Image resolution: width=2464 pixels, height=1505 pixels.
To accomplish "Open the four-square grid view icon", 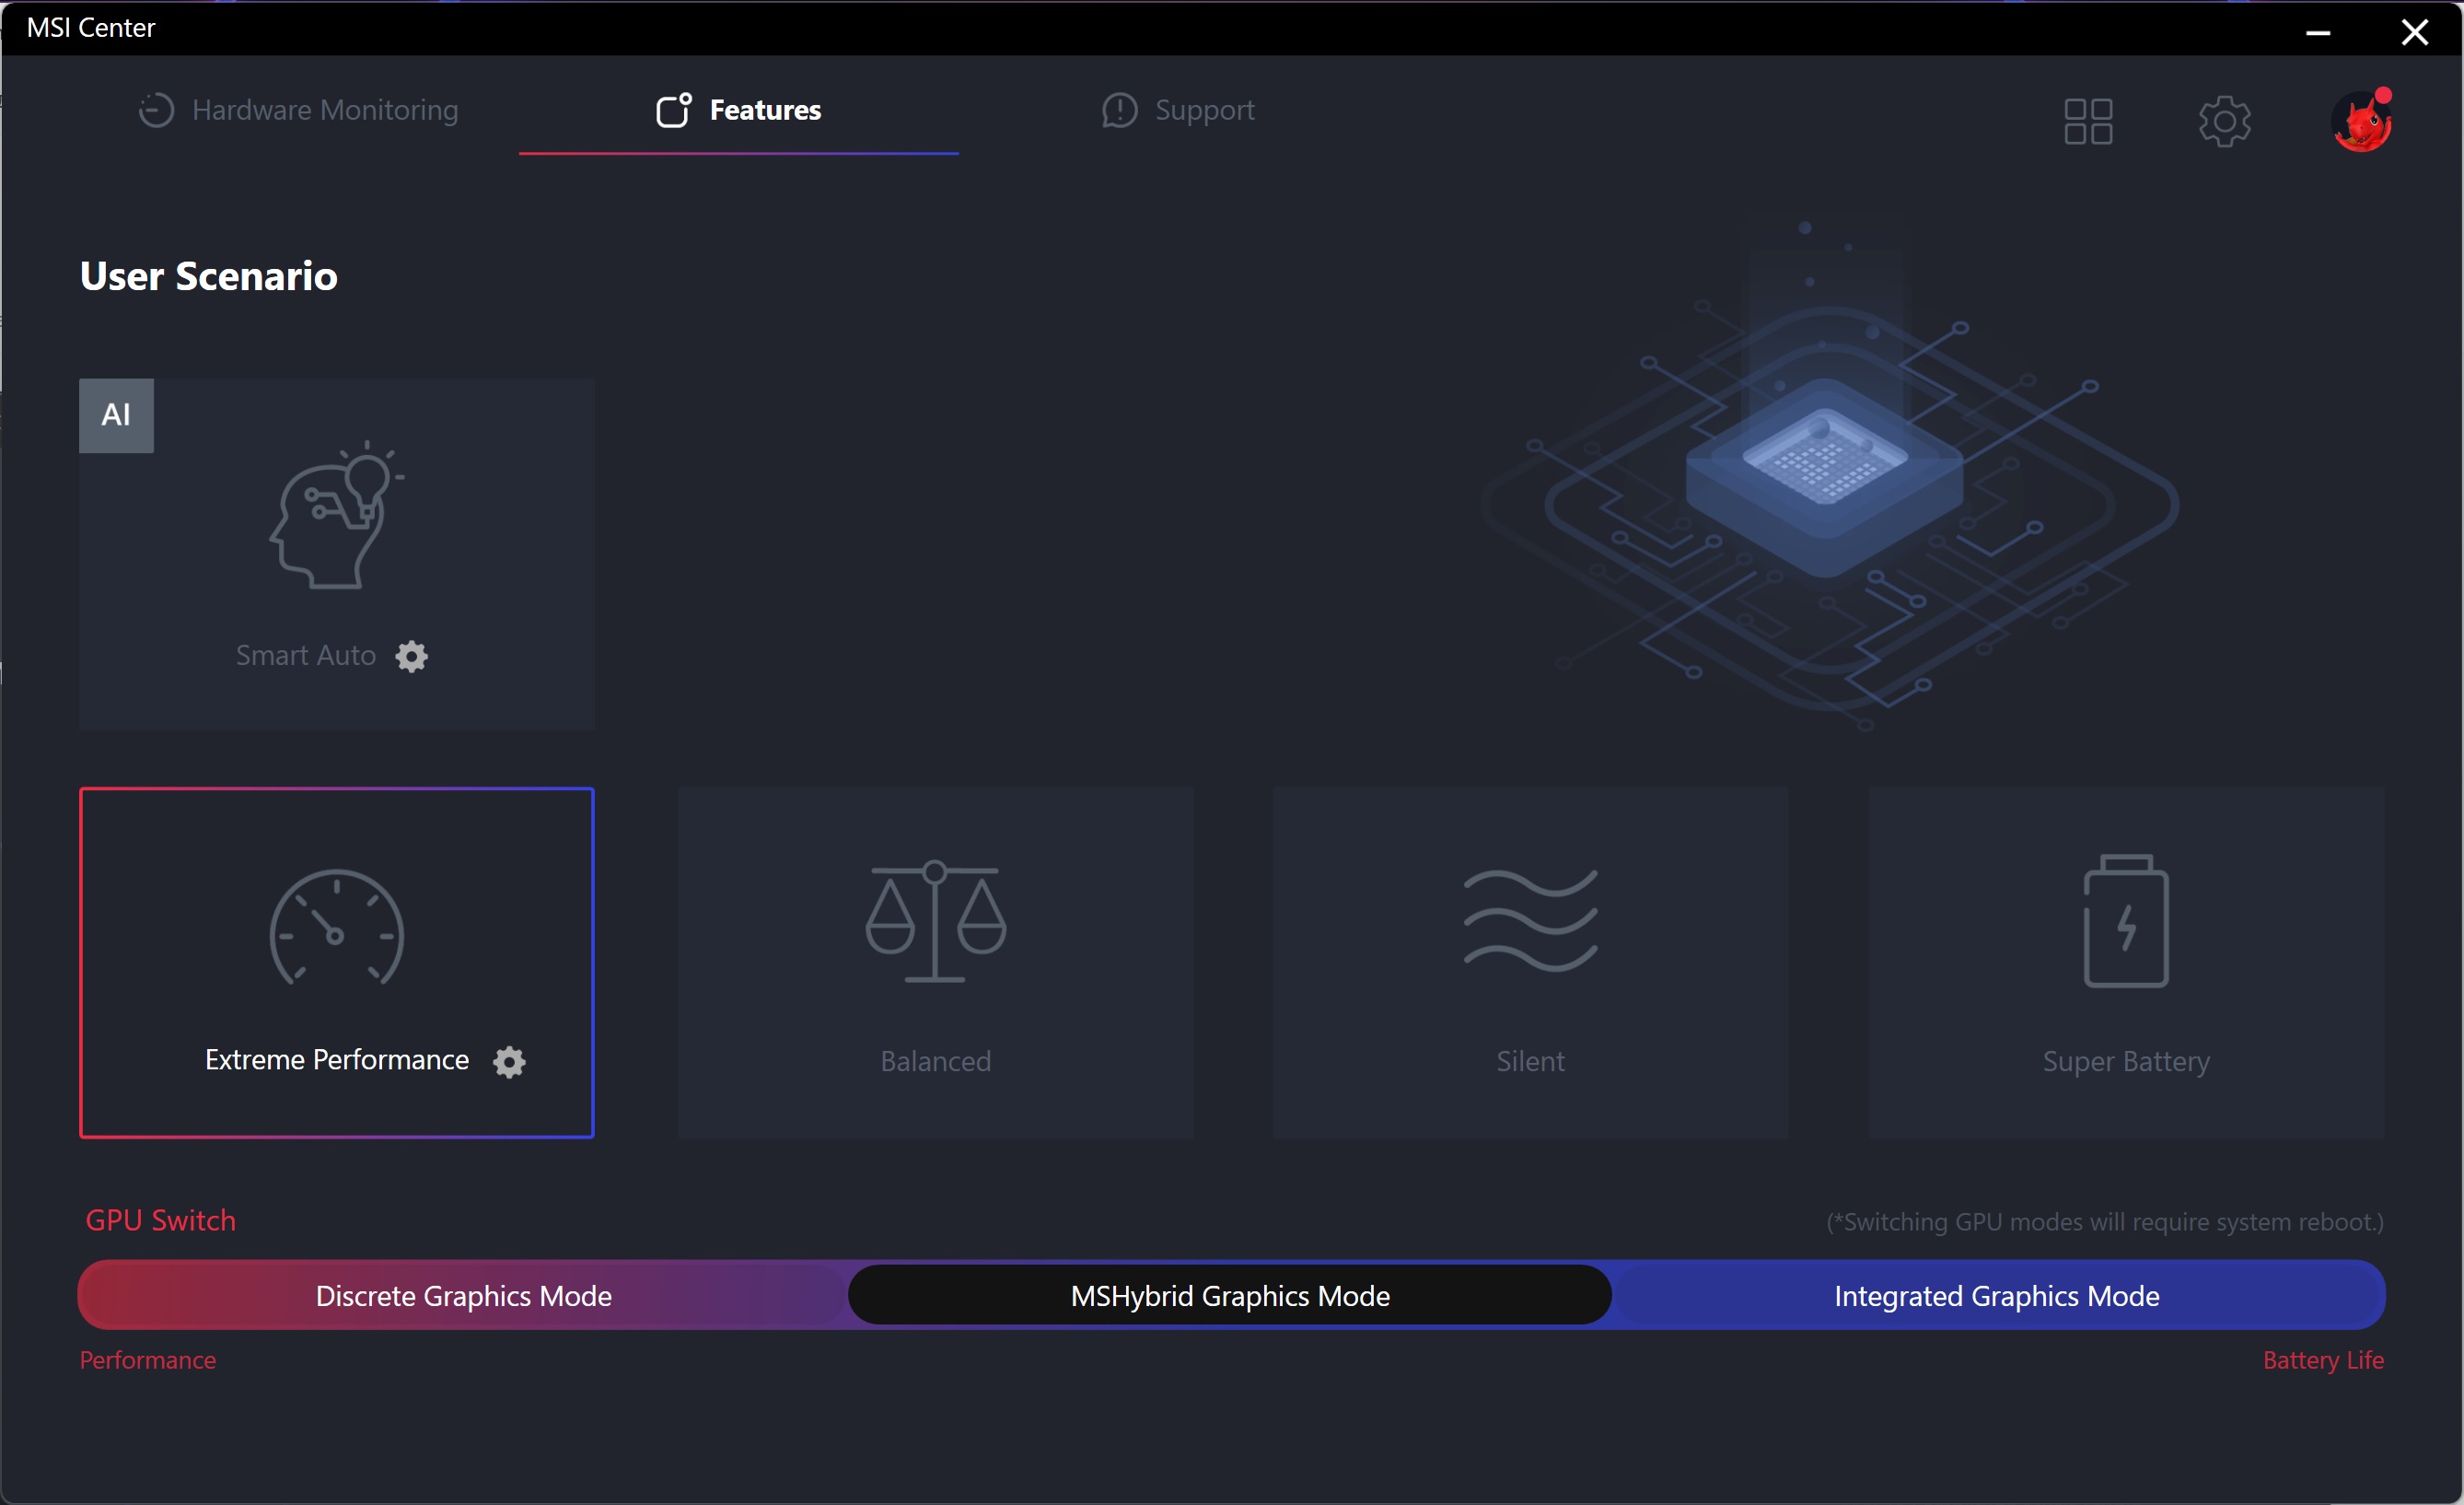I will pos(2088,122).
